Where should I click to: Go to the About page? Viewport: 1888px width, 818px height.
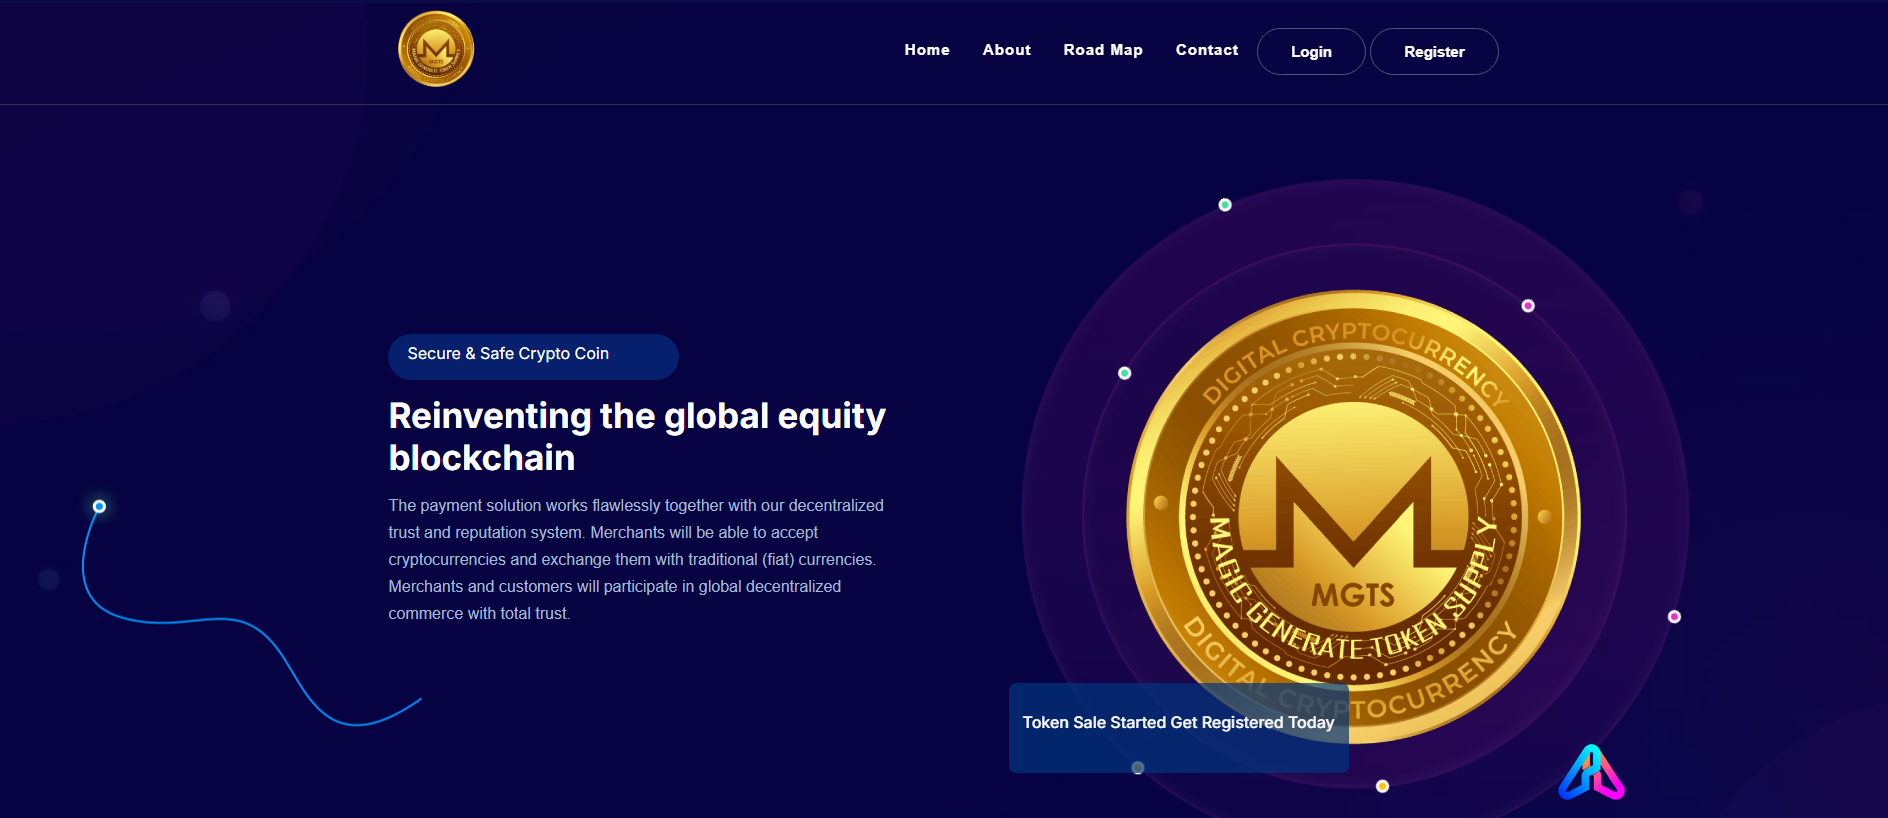coord(1006,50)
